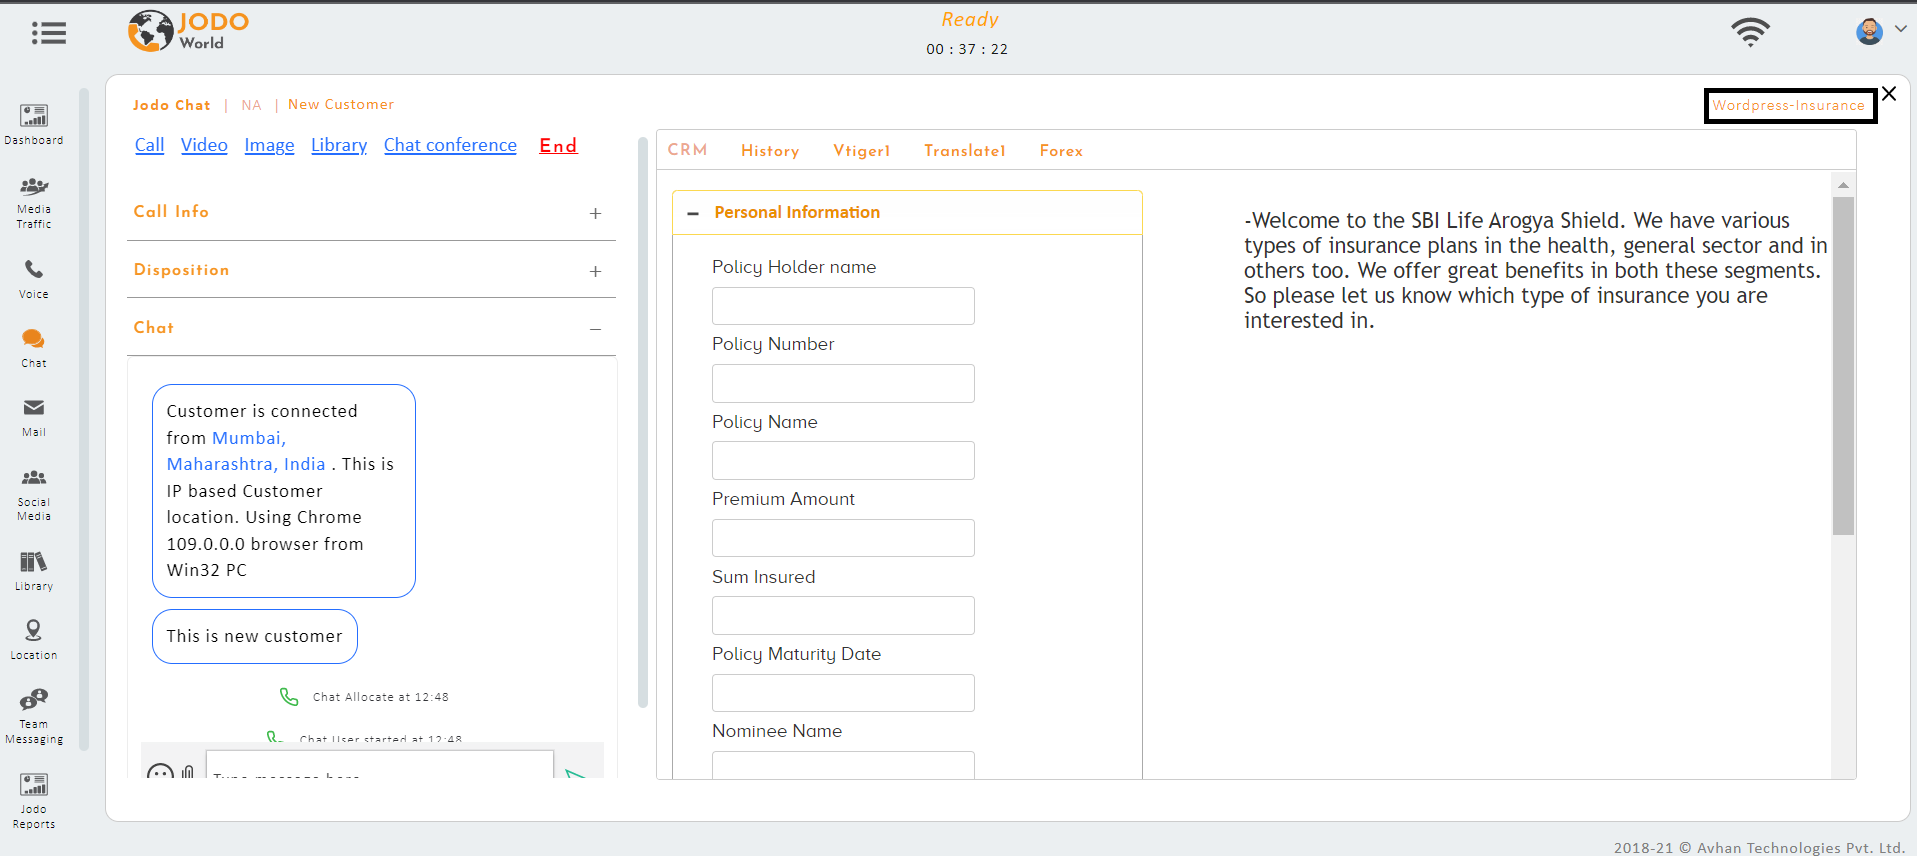Switch to the CRM tab

688,150
